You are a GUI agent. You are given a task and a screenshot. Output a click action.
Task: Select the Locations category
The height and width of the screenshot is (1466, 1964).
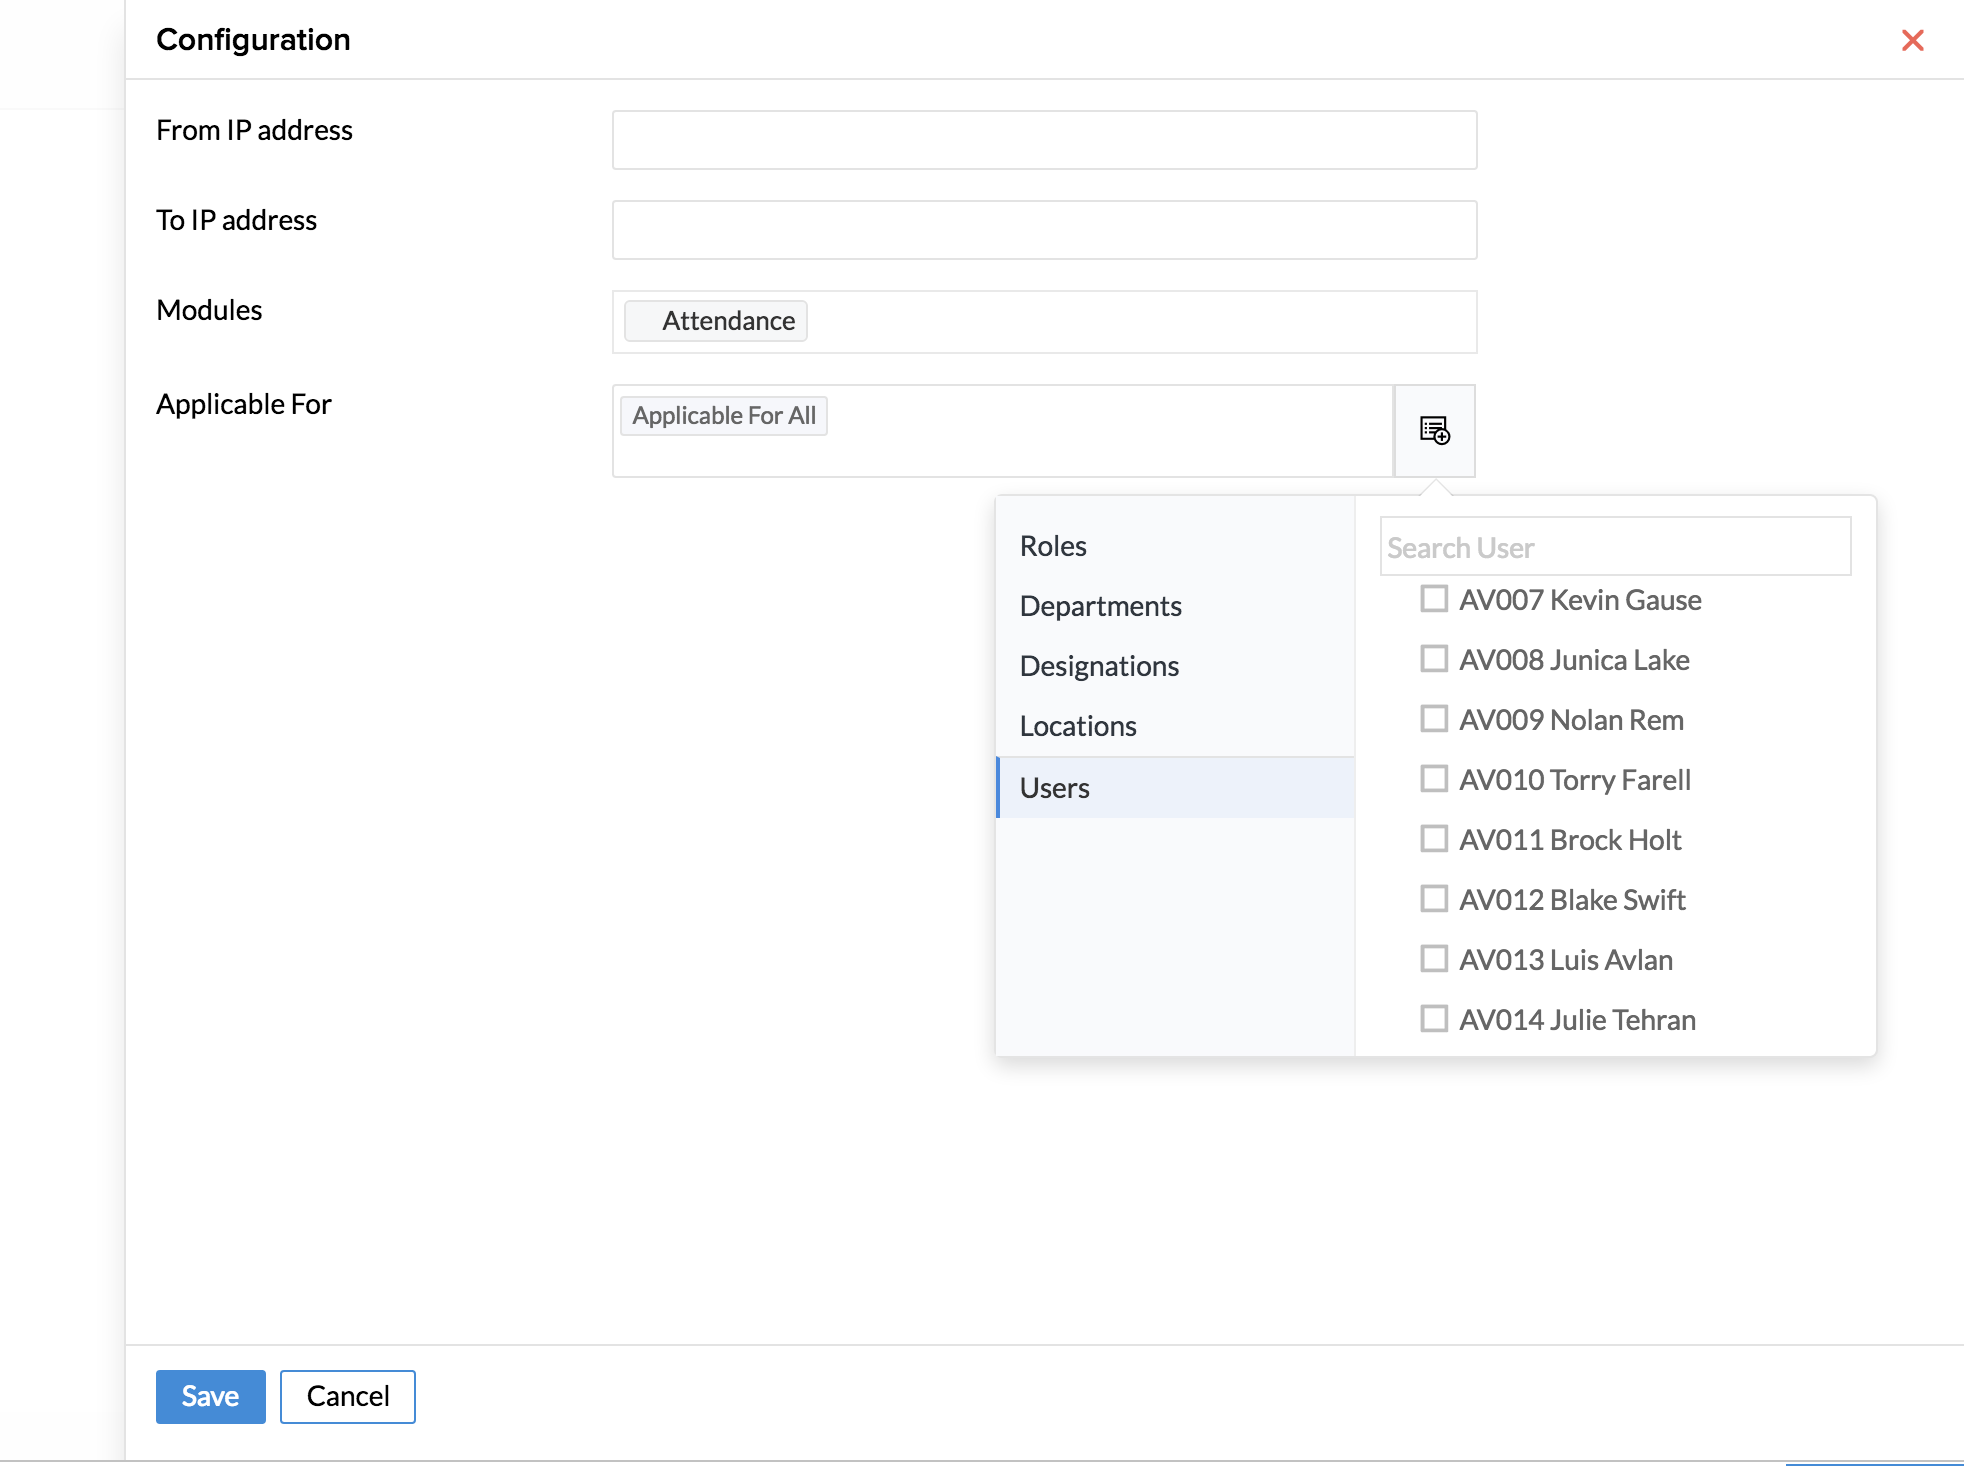tap(1078, 726)
